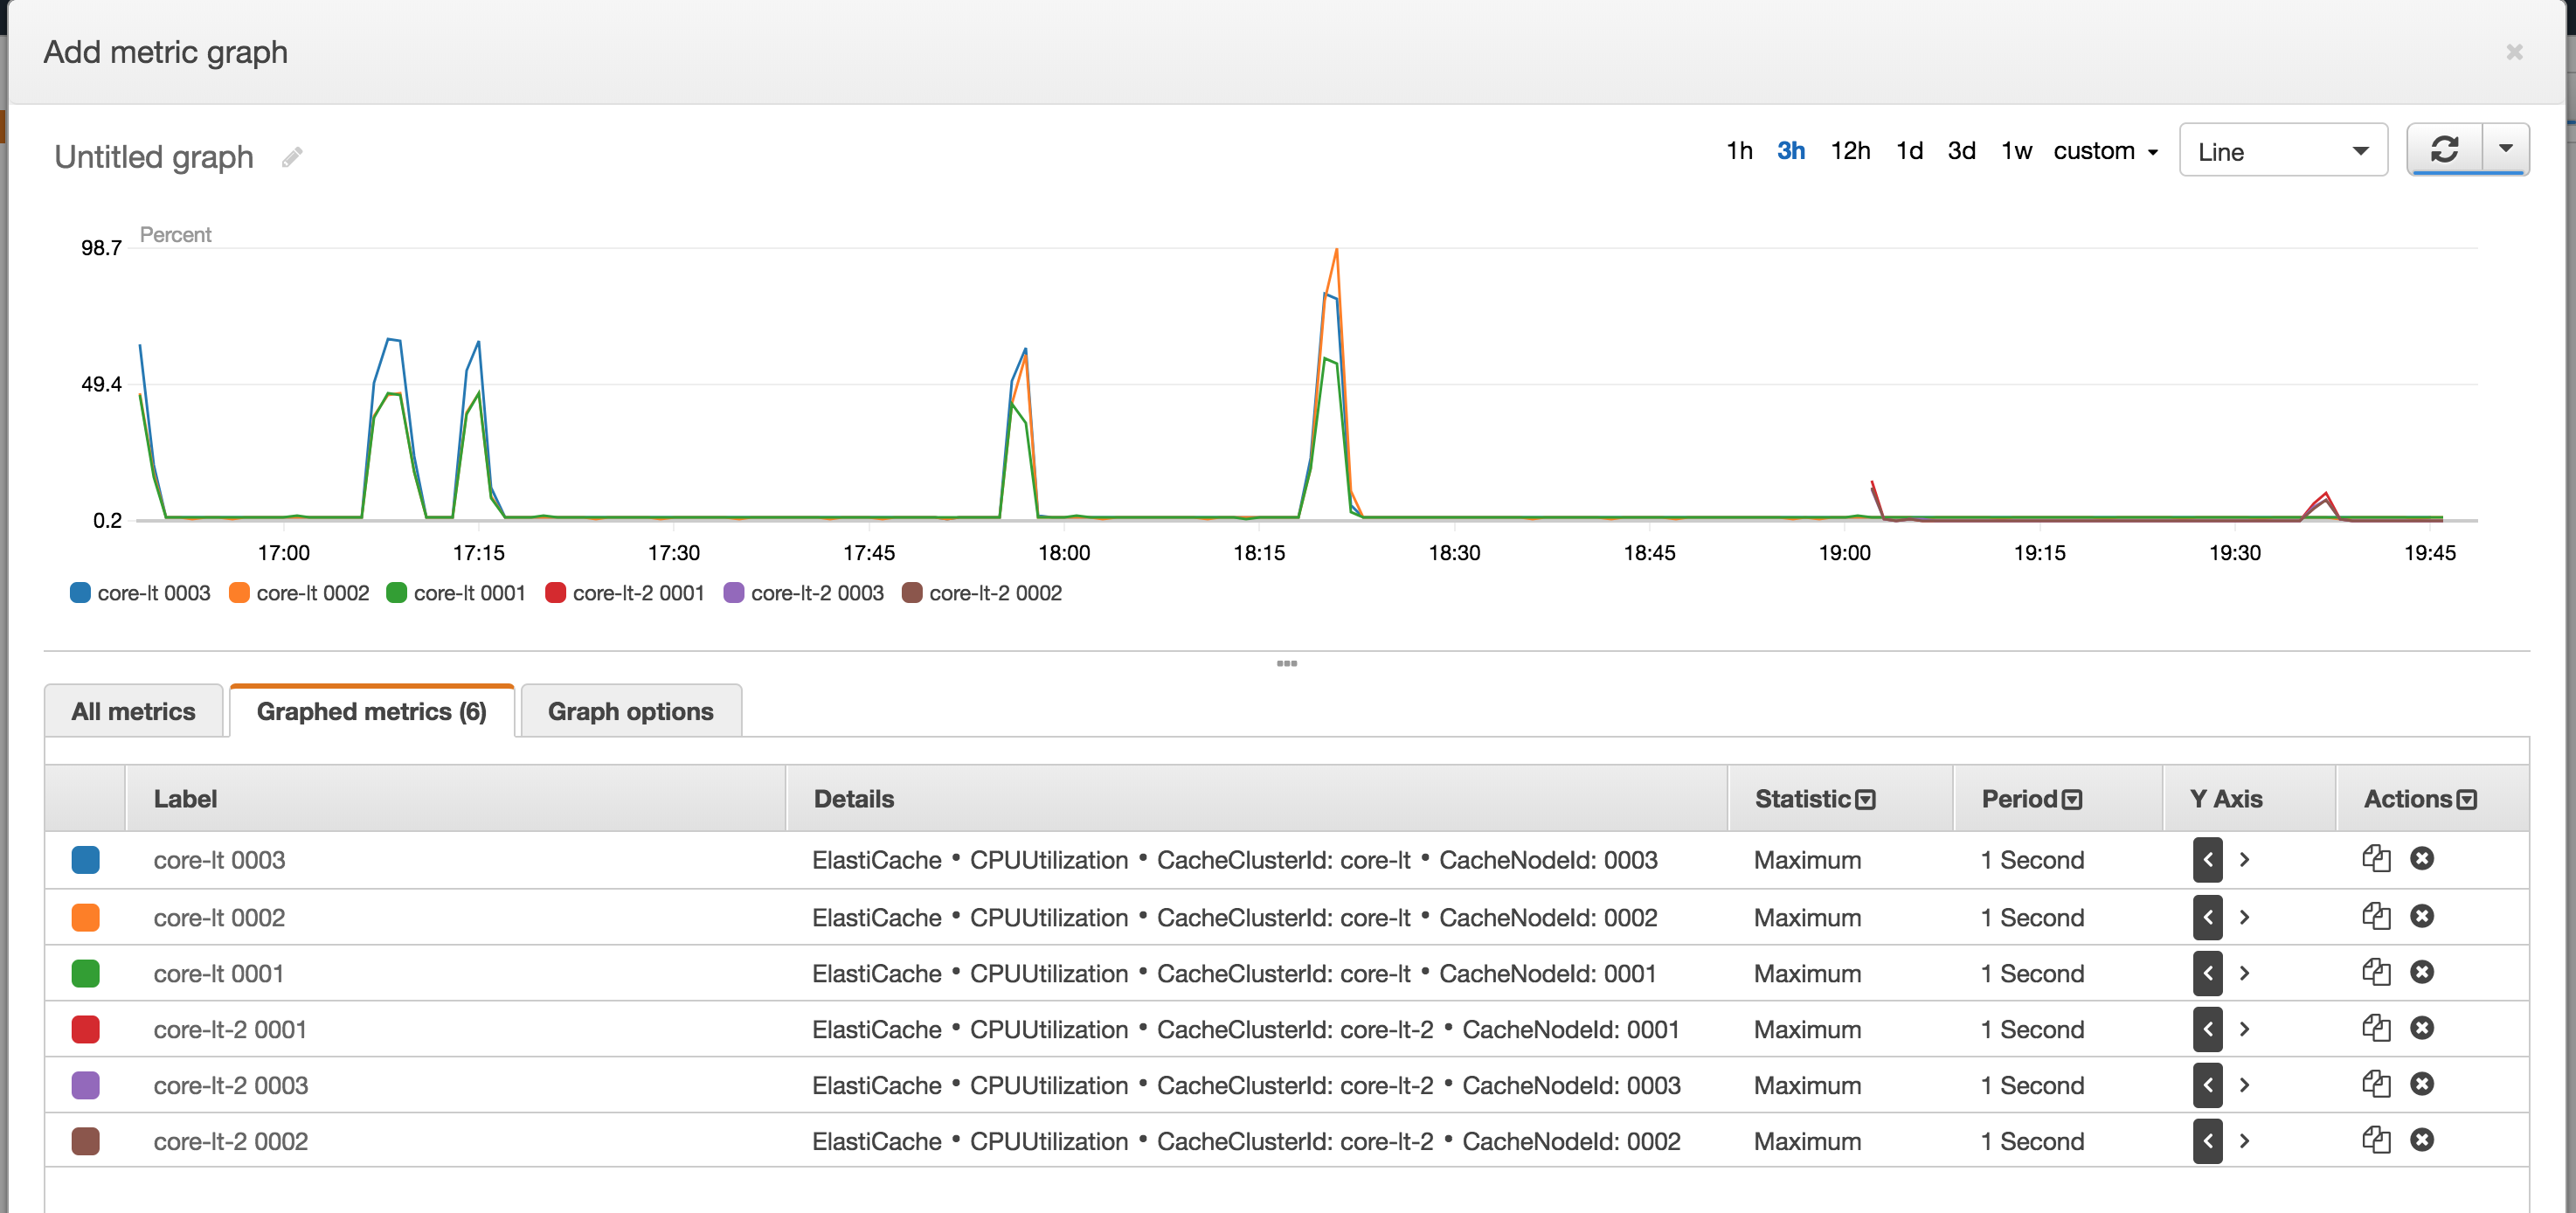
Task: Duplicate the core-lt 0003 metric
Action: [2377, 858]
